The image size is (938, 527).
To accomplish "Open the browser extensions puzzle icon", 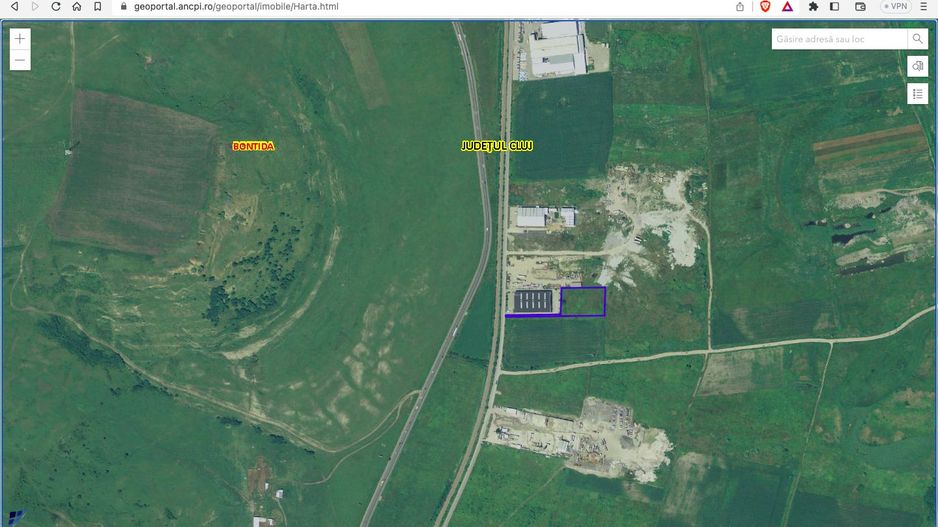I will (x=813, y=7).
